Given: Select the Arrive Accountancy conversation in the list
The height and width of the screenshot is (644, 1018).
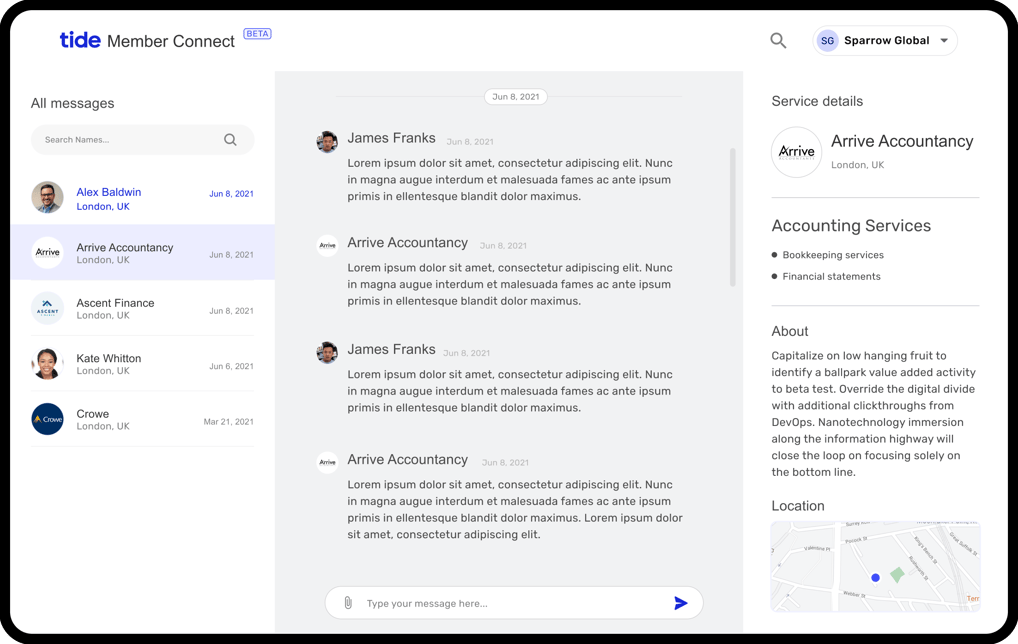Looking at the screenshot, I should [x=142, y=253].
